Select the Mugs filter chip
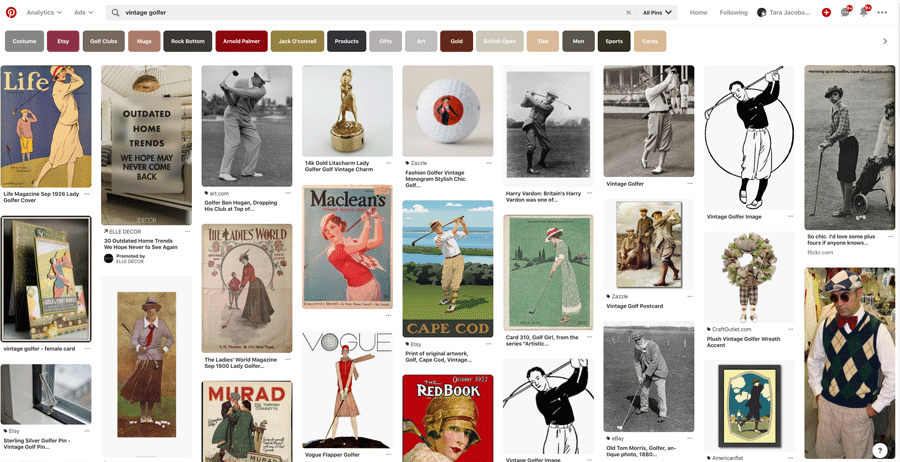 144,41
